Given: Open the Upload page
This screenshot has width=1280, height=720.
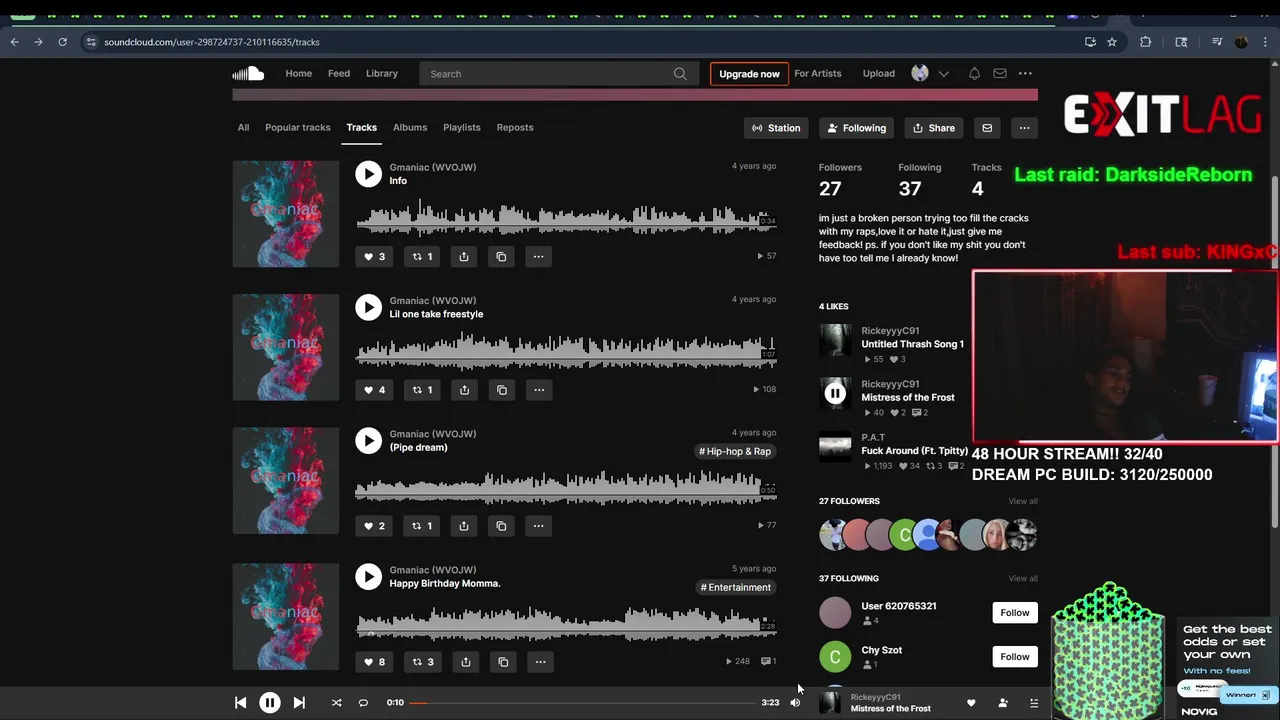Looking at the screenshot, I should [x=879, y=74].
